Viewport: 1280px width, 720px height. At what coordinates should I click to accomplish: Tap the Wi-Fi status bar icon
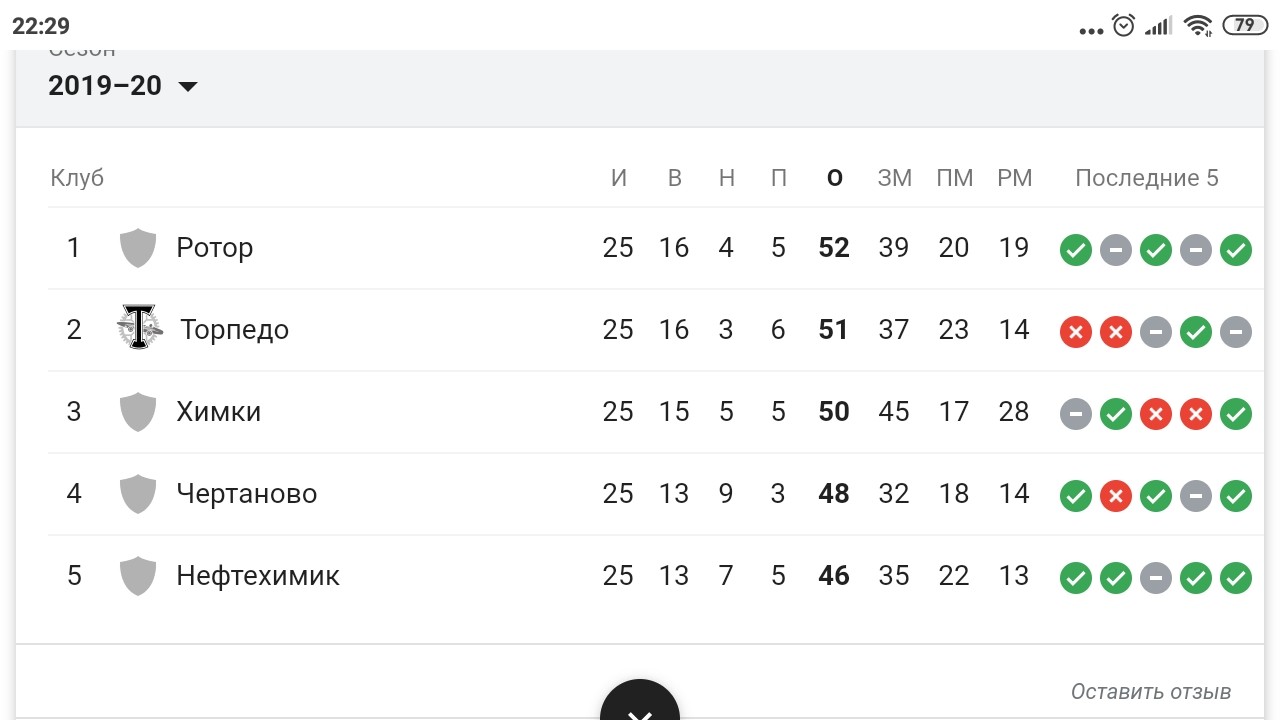(x=1197, y=25)
